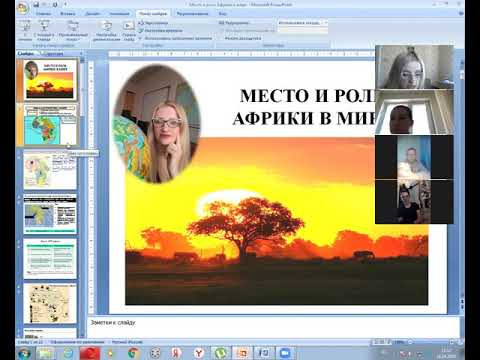Open Zoom app from taskbar
Viewport: 480px width, 360px height.
[x=285, y=353]
